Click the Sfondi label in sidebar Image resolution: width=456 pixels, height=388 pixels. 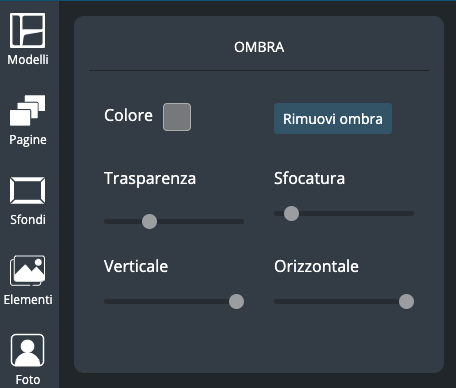point(28,220)
